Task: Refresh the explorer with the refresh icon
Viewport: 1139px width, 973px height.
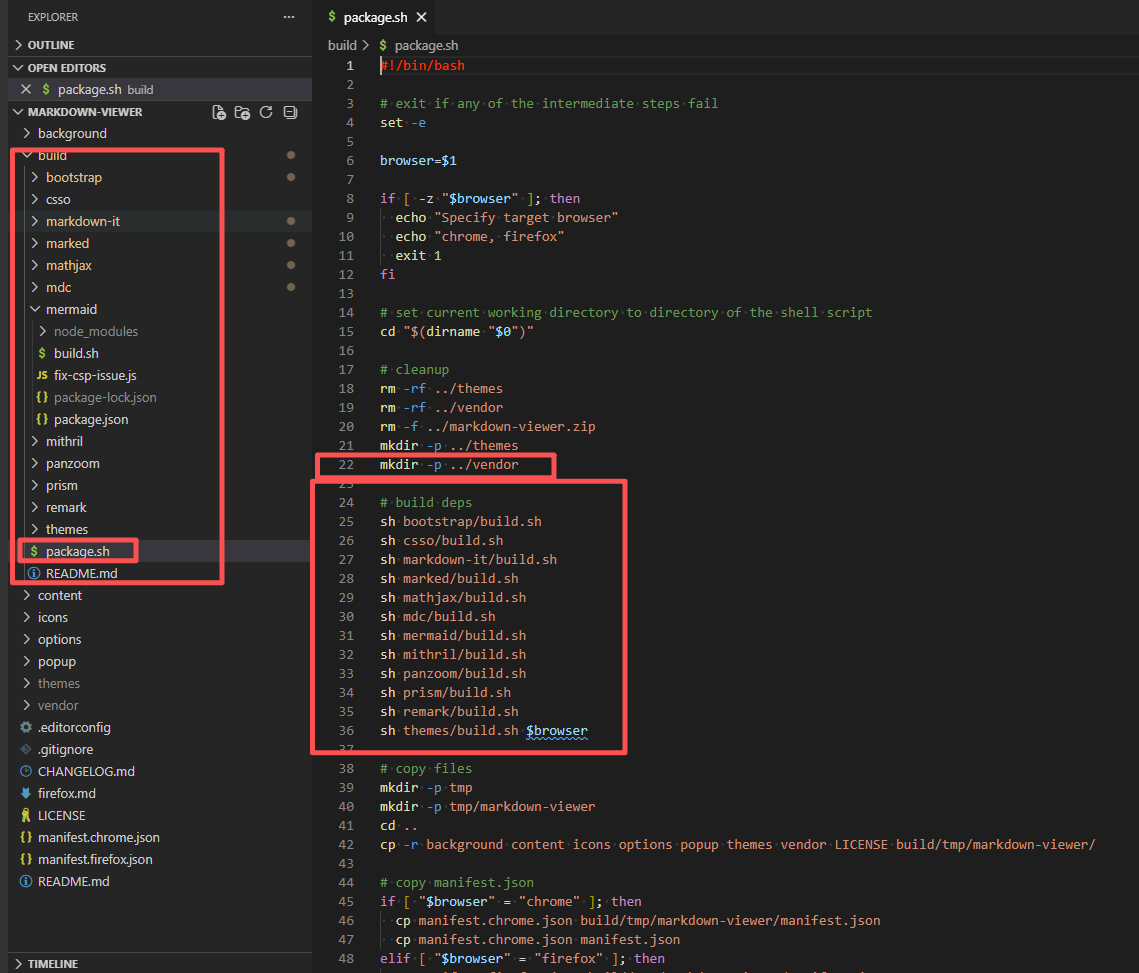Action: tap(267, 113)
